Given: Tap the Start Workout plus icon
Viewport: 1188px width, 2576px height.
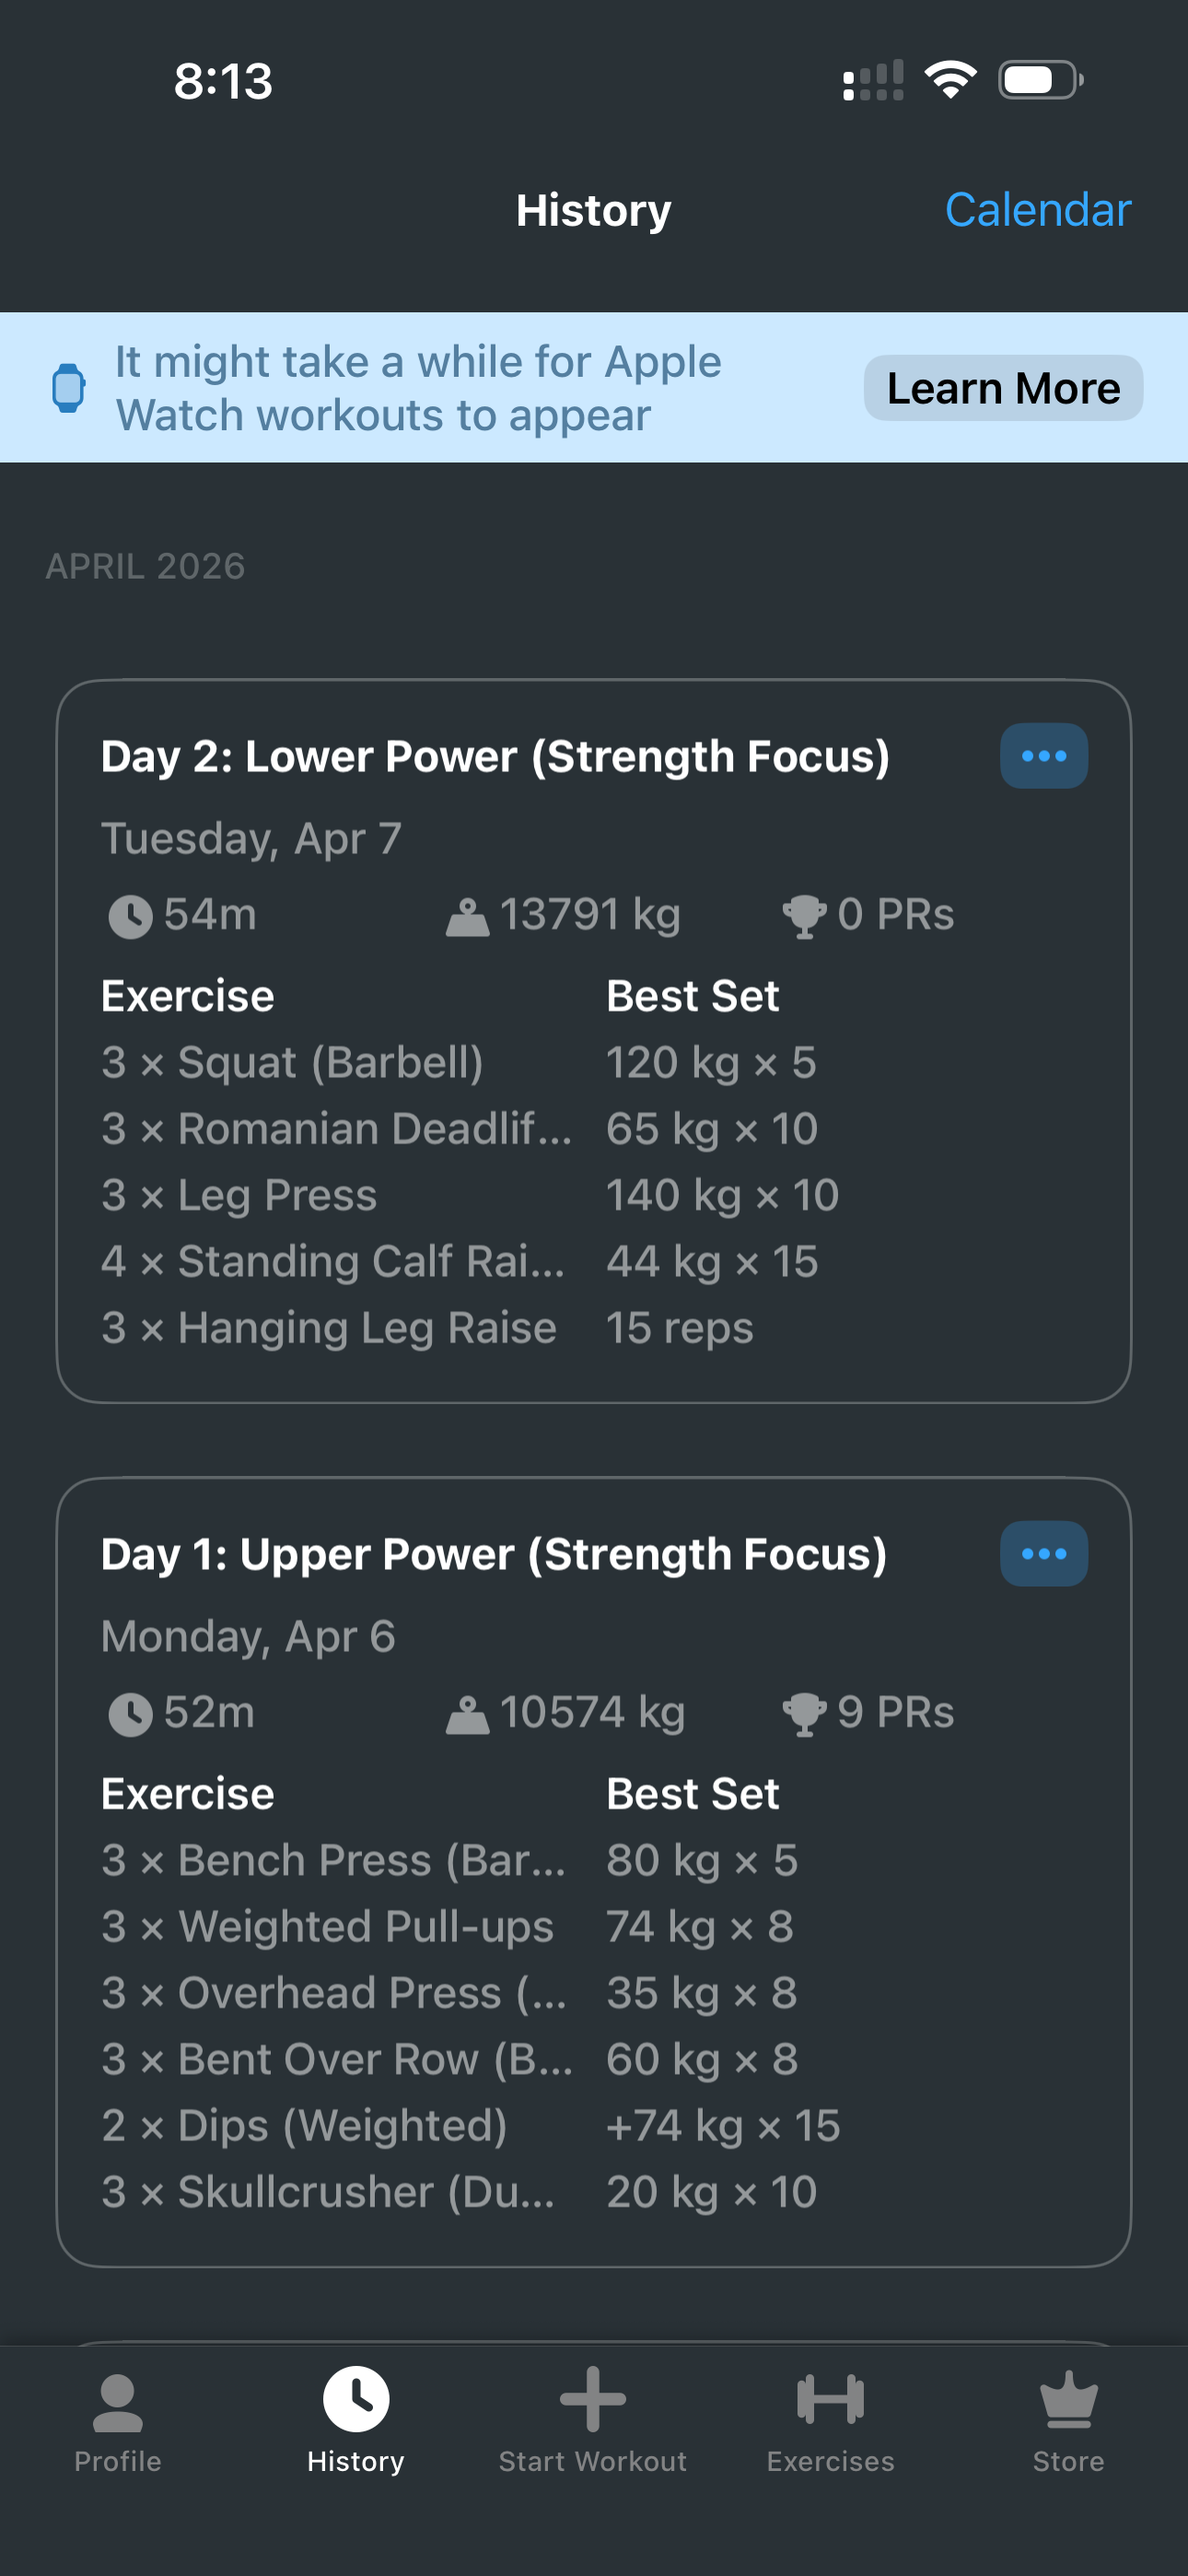Looking at the screenshot, I should point(593,2398).
